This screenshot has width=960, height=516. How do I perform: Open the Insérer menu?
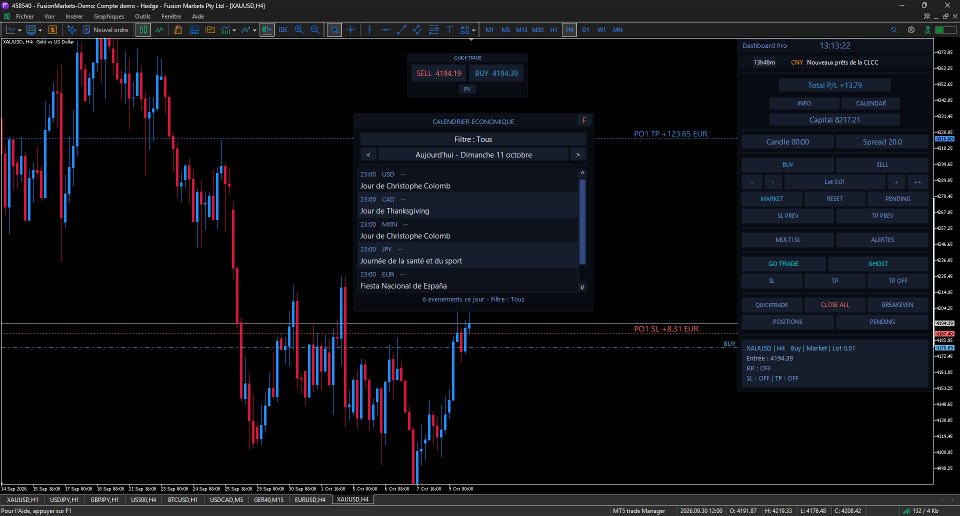[x=74, y=17]
